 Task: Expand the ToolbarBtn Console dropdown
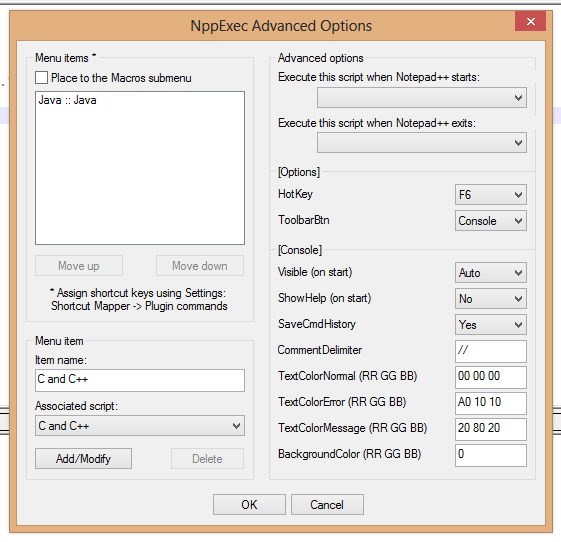(x=491, y=221)
